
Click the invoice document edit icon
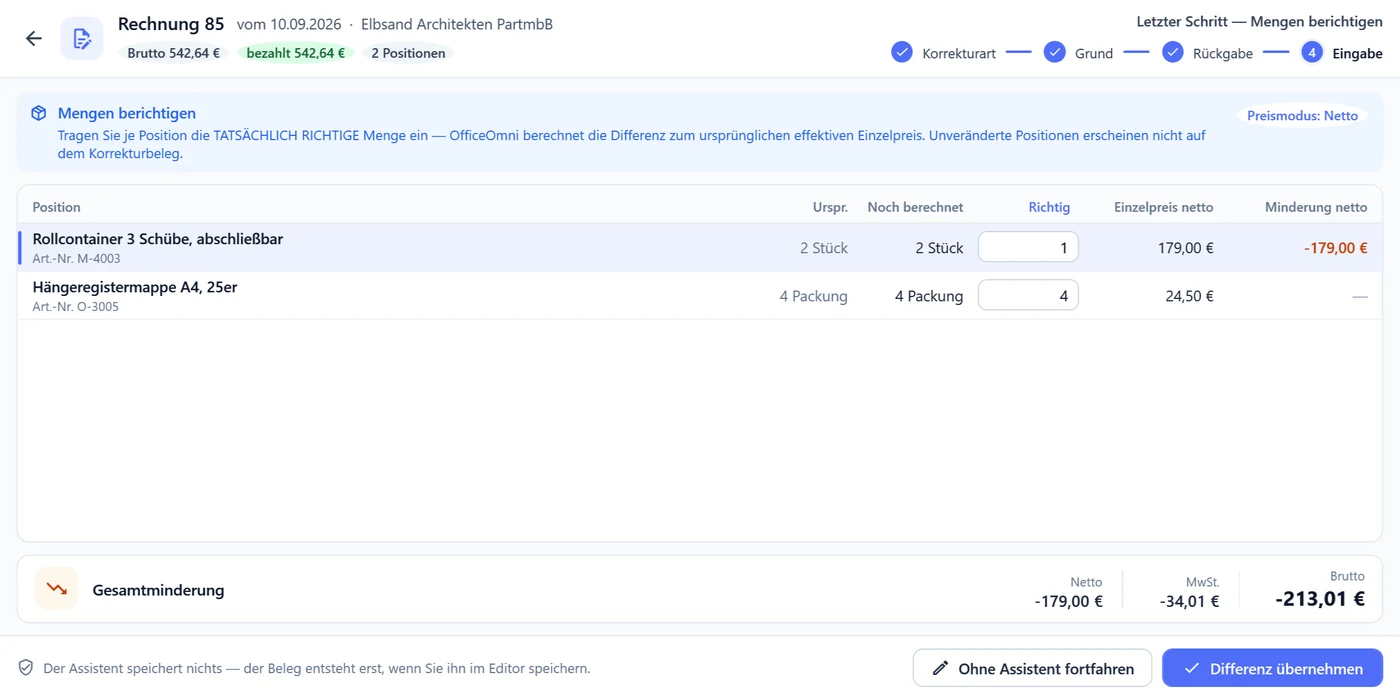(82, 39)
